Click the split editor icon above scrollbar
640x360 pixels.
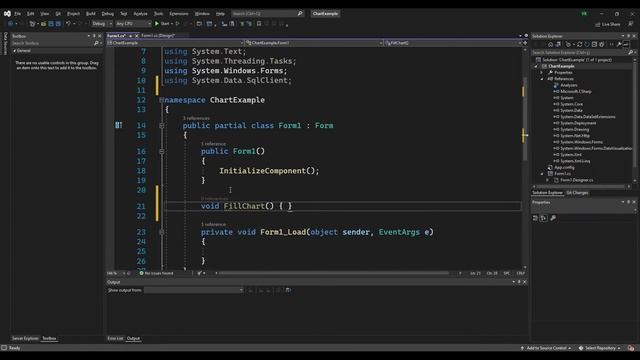coord(525,43)
